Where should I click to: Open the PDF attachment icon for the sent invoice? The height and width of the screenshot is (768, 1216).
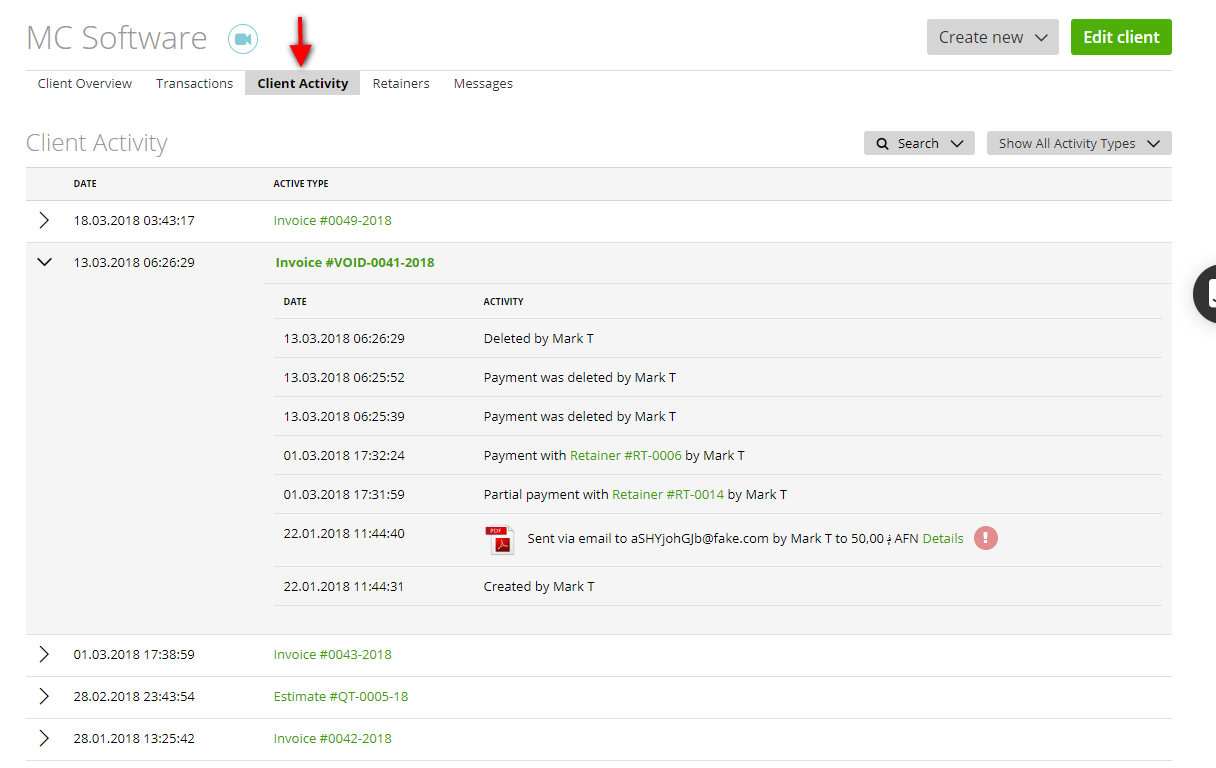[498, 539]
